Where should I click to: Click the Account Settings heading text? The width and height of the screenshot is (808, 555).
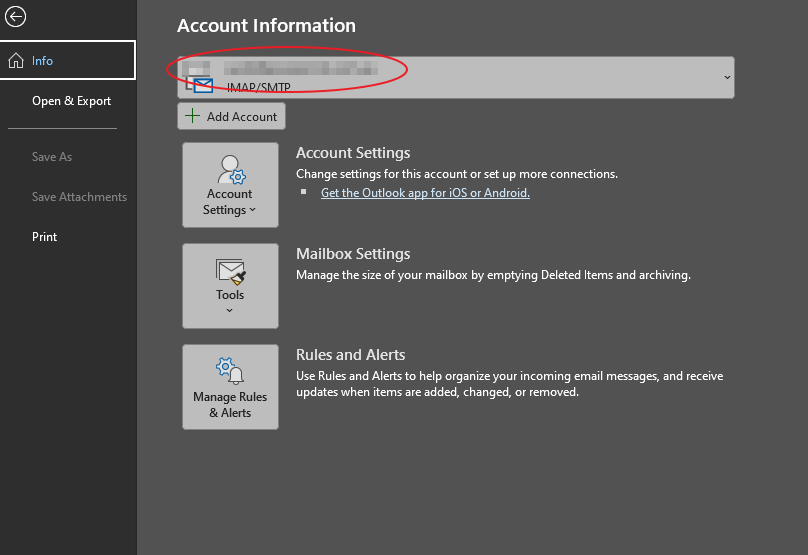coord(353,153)
